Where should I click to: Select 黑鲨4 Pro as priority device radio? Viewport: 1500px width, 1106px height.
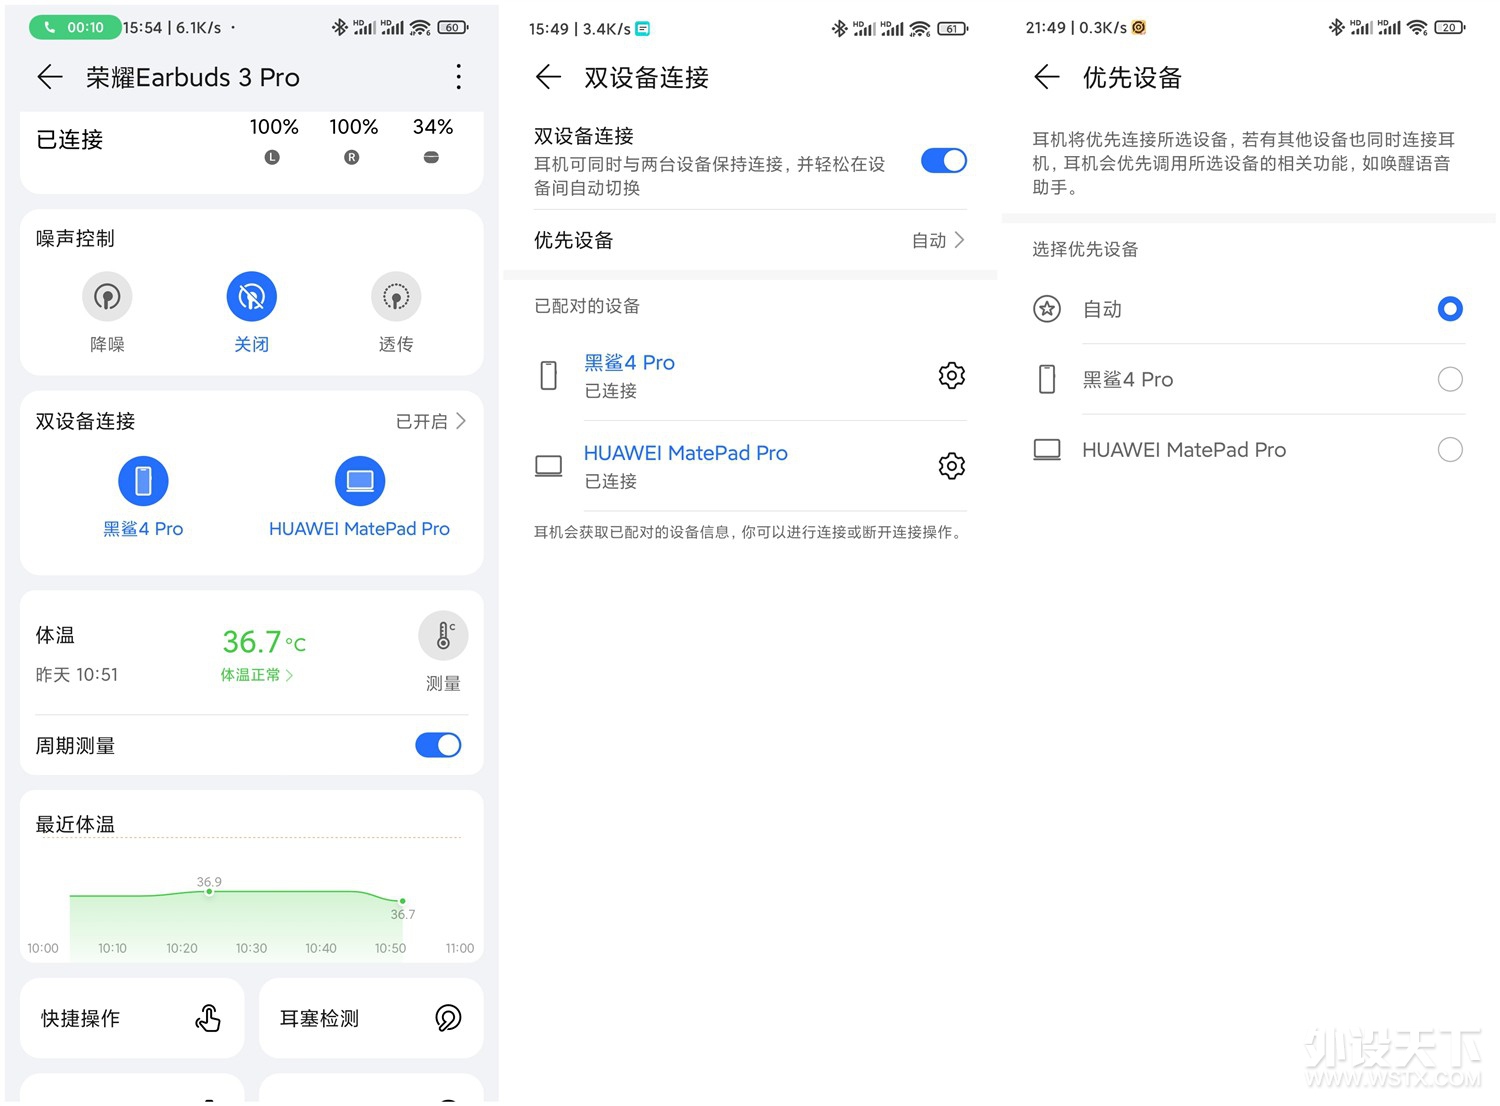pos(1450,379)
